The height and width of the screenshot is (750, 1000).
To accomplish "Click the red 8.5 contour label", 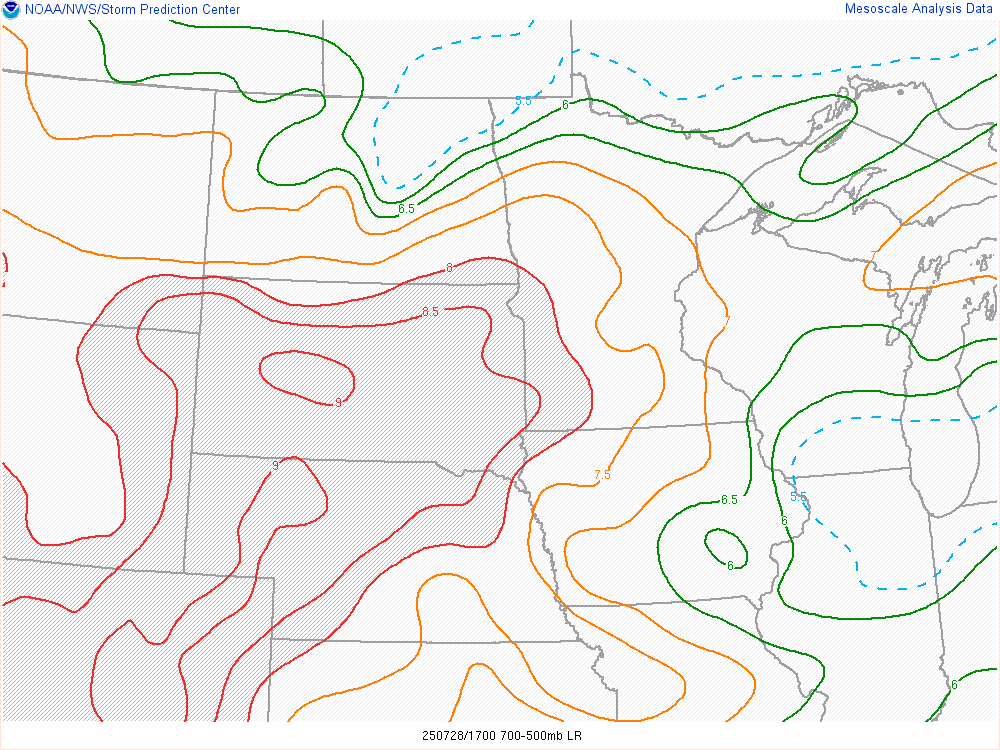I will point(430,312).
